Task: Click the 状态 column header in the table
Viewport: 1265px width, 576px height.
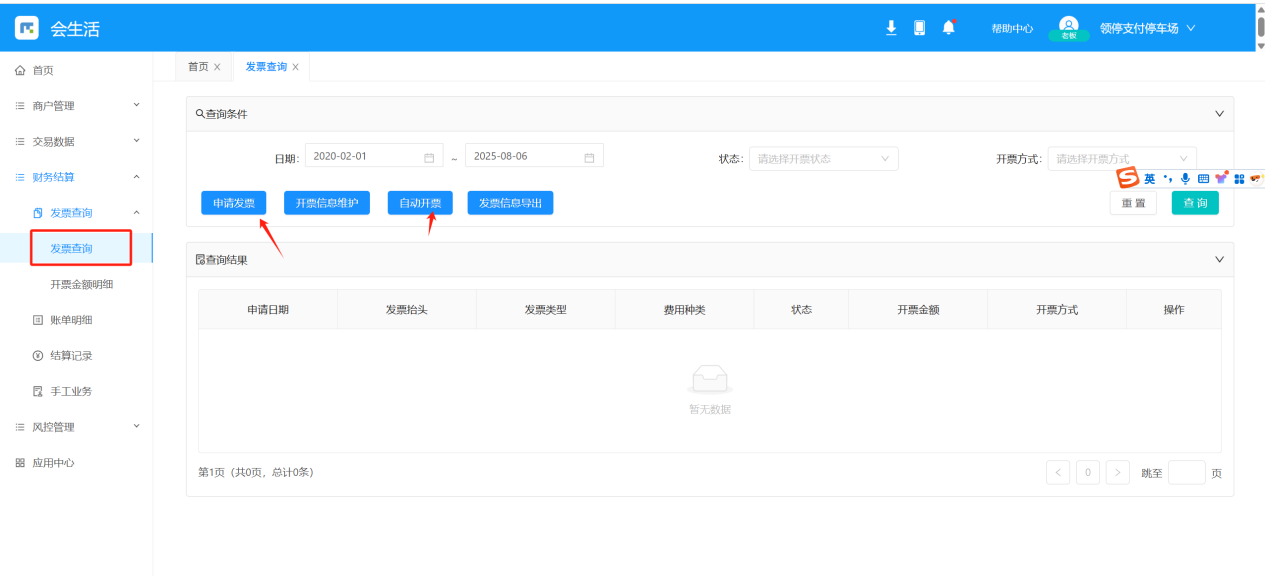Action: (802, 310)
